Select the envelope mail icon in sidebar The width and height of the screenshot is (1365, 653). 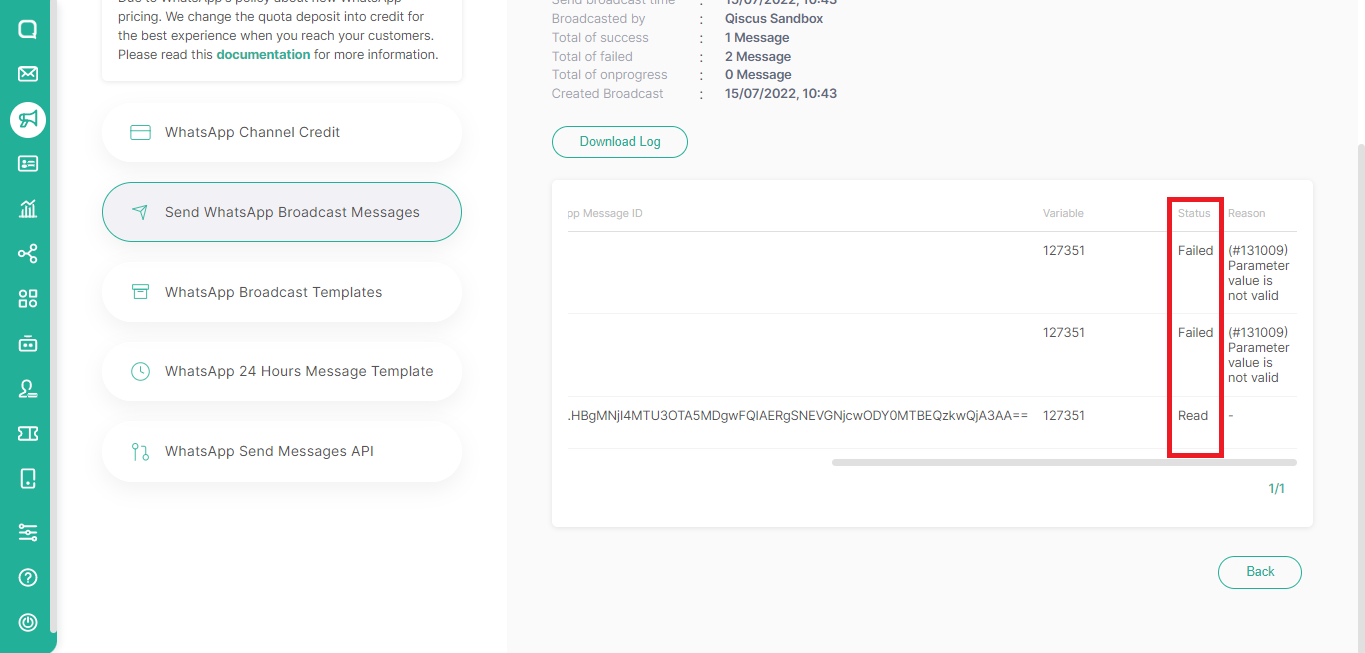pos(27,73)
